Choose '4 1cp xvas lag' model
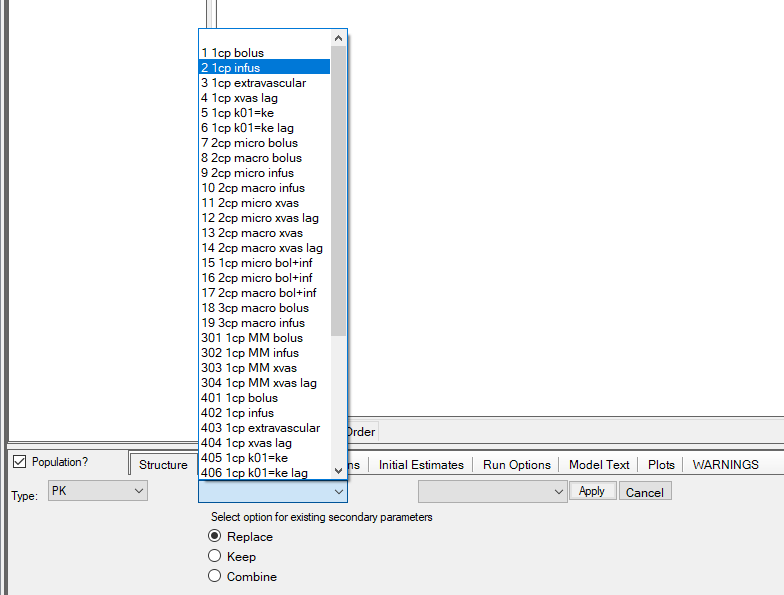The image size is (784, 595). pos(264,98)
